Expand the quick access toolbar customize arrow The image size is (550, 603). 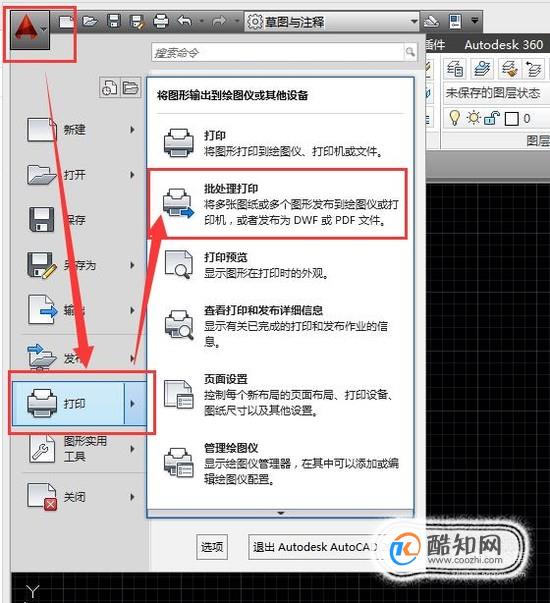(x=475, y=20)
